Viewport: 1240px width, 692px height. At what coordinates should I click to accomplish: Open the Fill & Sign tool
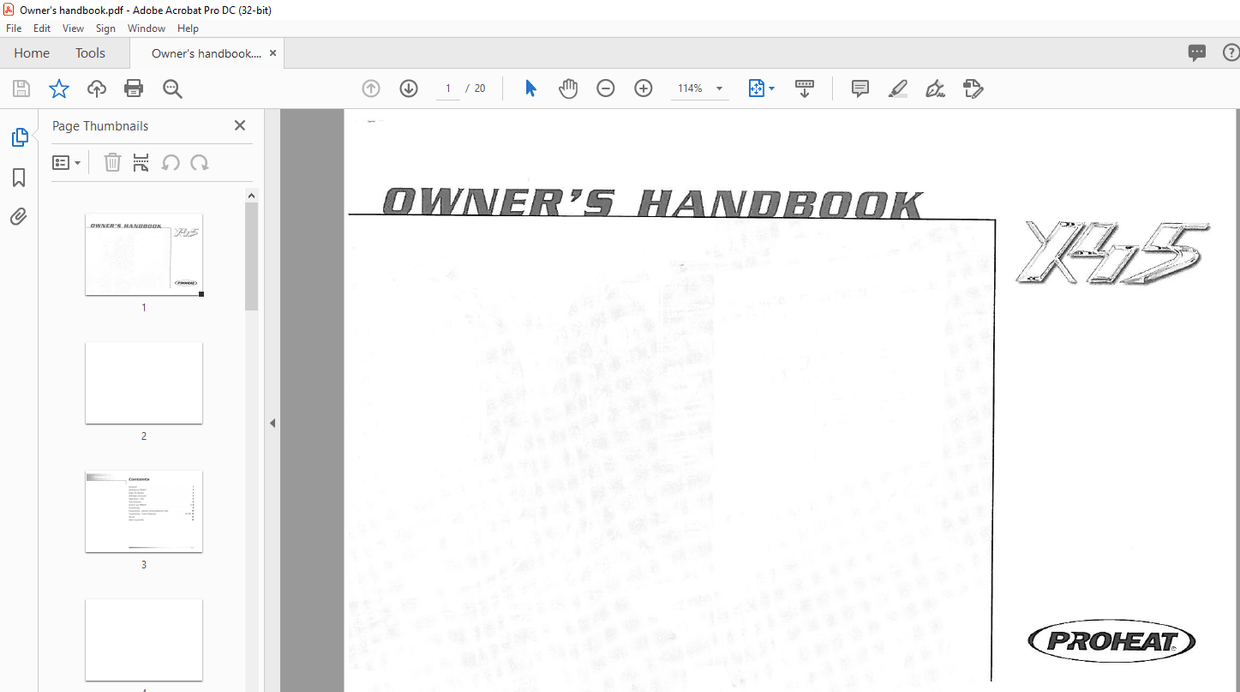tap(973, 88)
